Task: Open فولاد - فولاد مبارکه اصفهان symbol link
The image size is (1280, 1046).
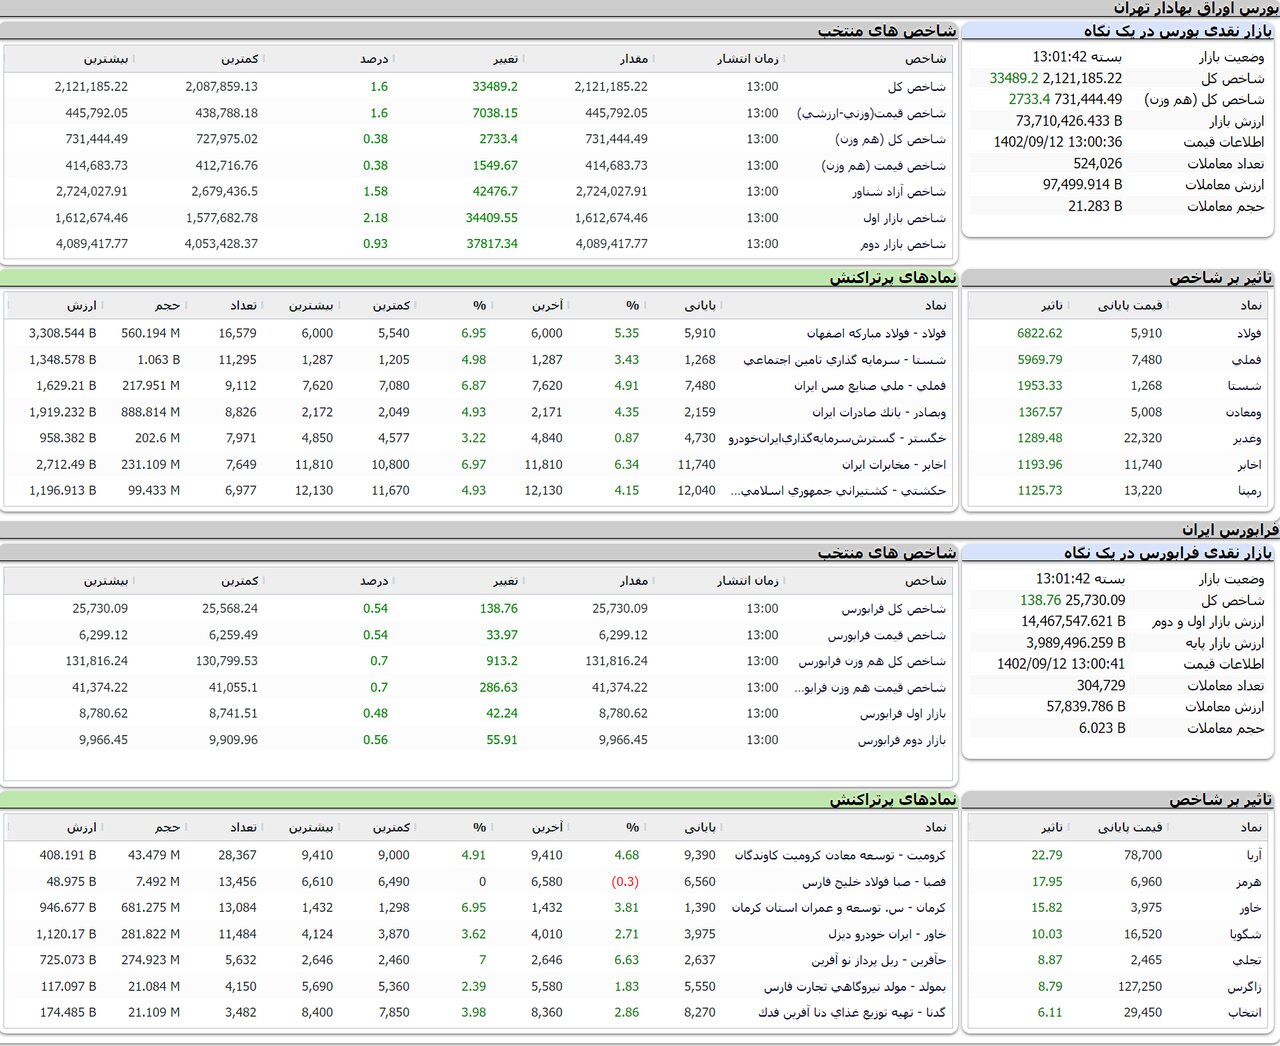Action: tap(876, 334)
